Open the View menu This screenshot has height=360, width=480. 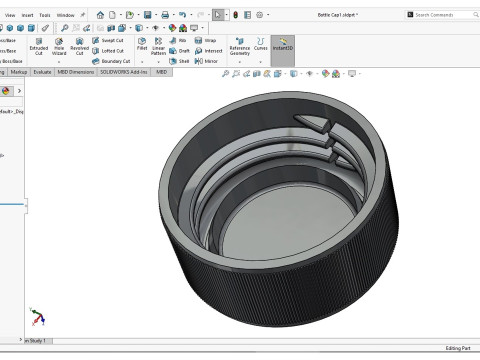click(10, 15)
